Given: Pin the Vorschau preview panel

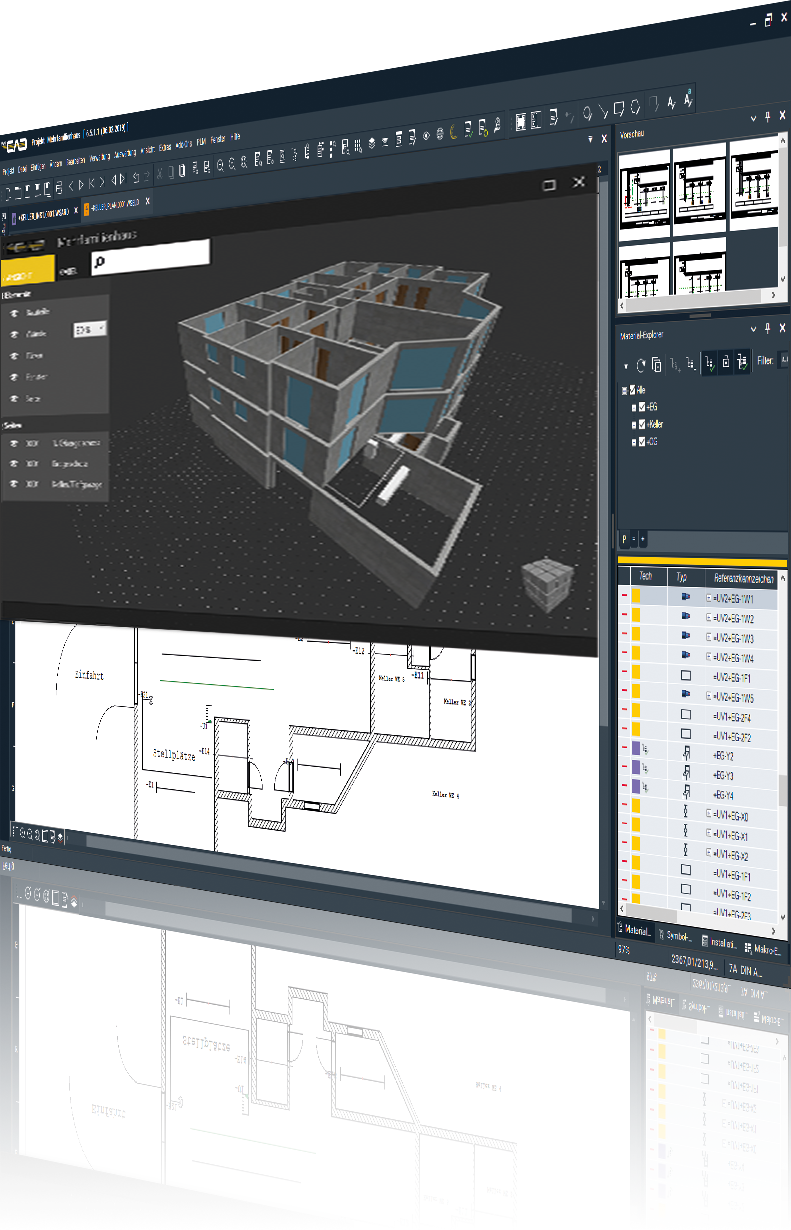Looking at the screenshot, I should point(767,117).
